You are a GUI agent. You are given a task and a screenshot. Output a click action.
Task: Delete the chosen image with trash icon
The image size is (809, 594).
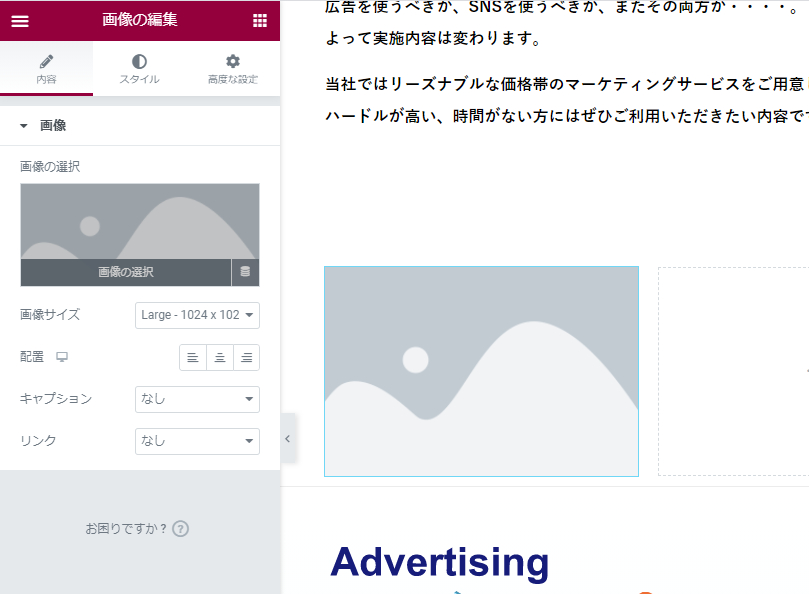[245, 271]
